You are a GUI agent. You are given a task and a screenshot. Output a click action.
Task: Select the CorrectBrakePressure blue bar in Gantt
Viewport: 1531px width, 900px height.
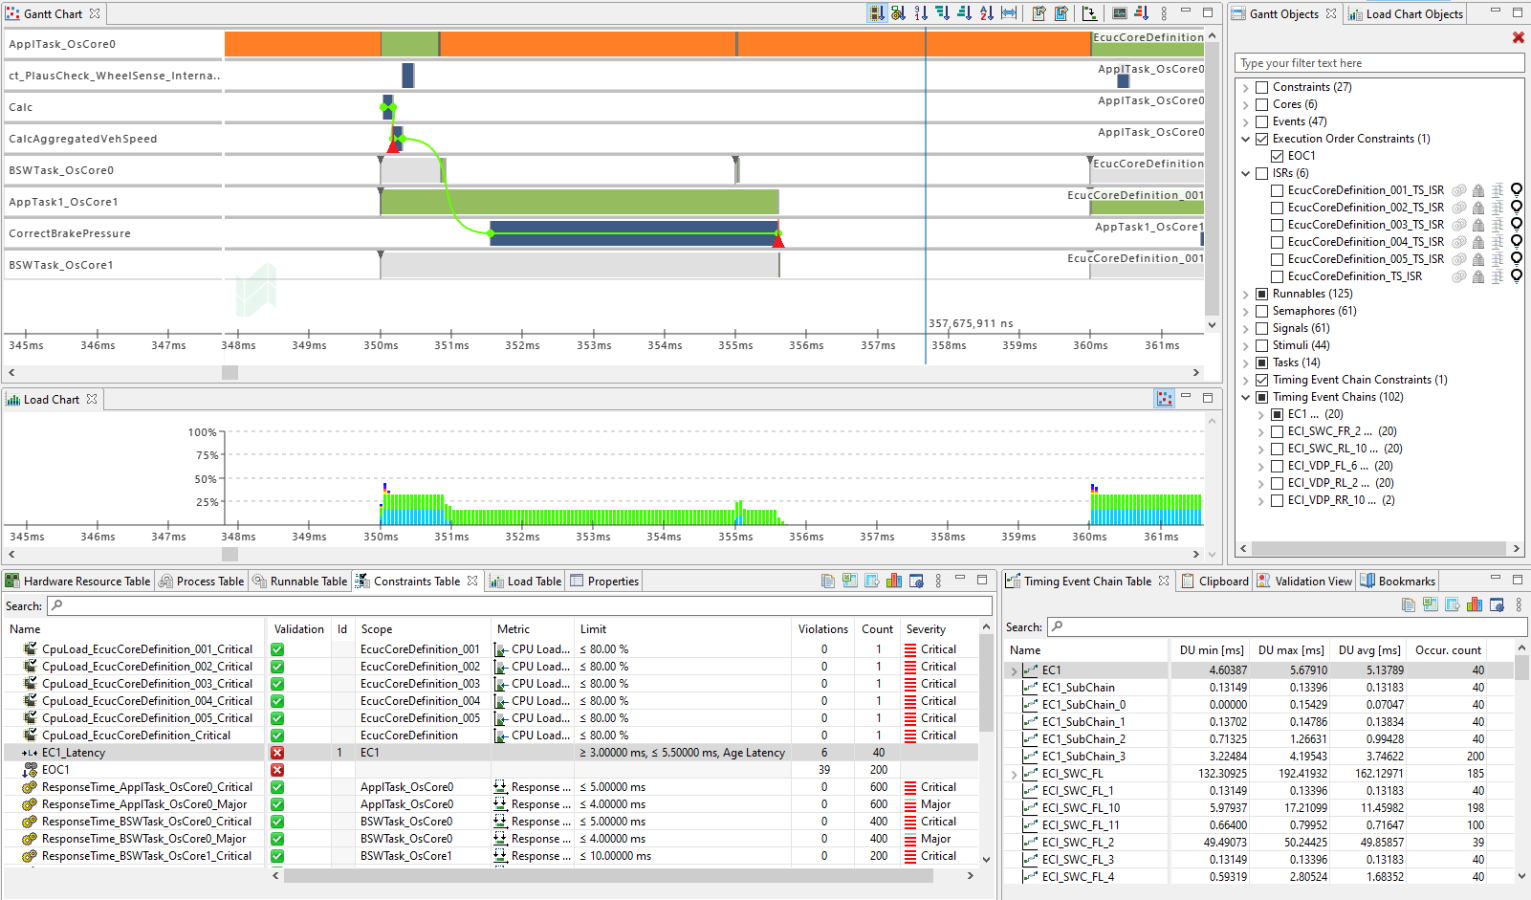click(x=634, y=233)
